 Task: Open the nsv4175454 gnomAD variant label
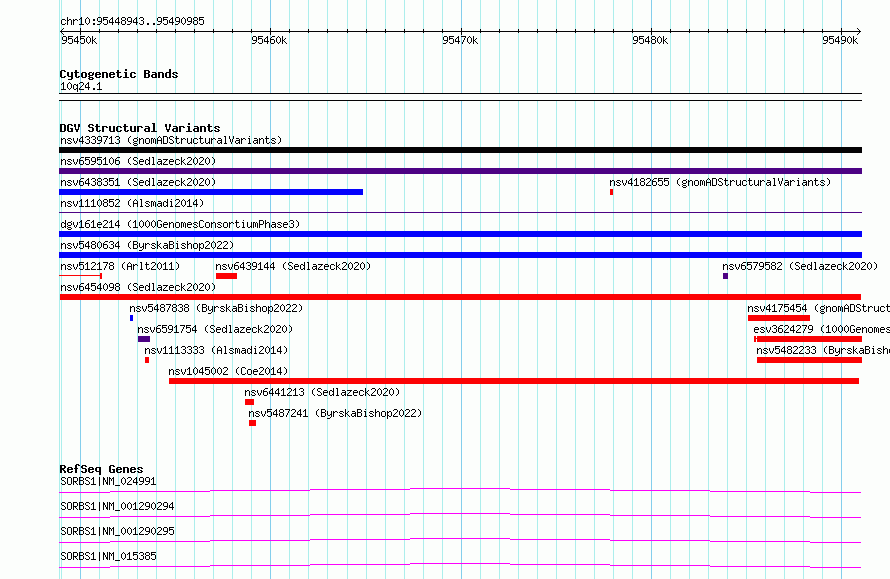pyautogui.click(x=818, y=308)
